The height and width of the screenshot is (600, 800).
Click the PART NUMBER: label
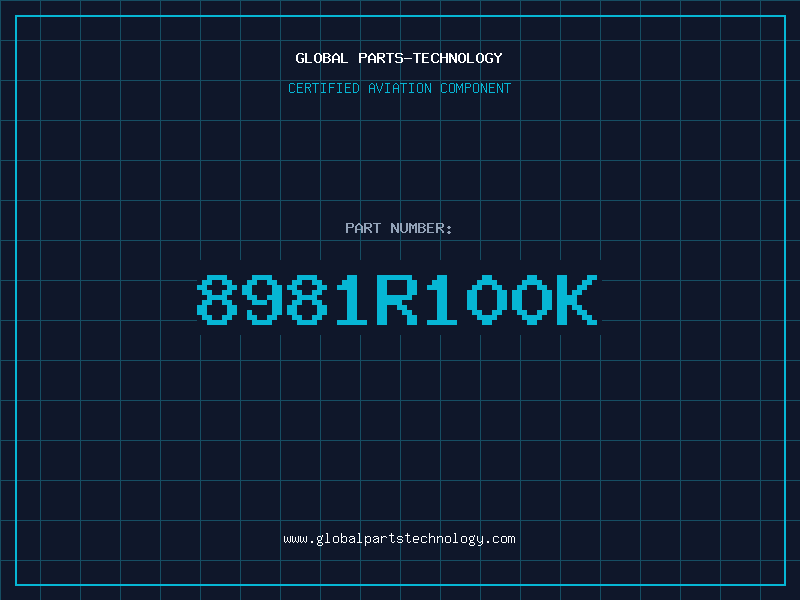[x=398, y=228]
